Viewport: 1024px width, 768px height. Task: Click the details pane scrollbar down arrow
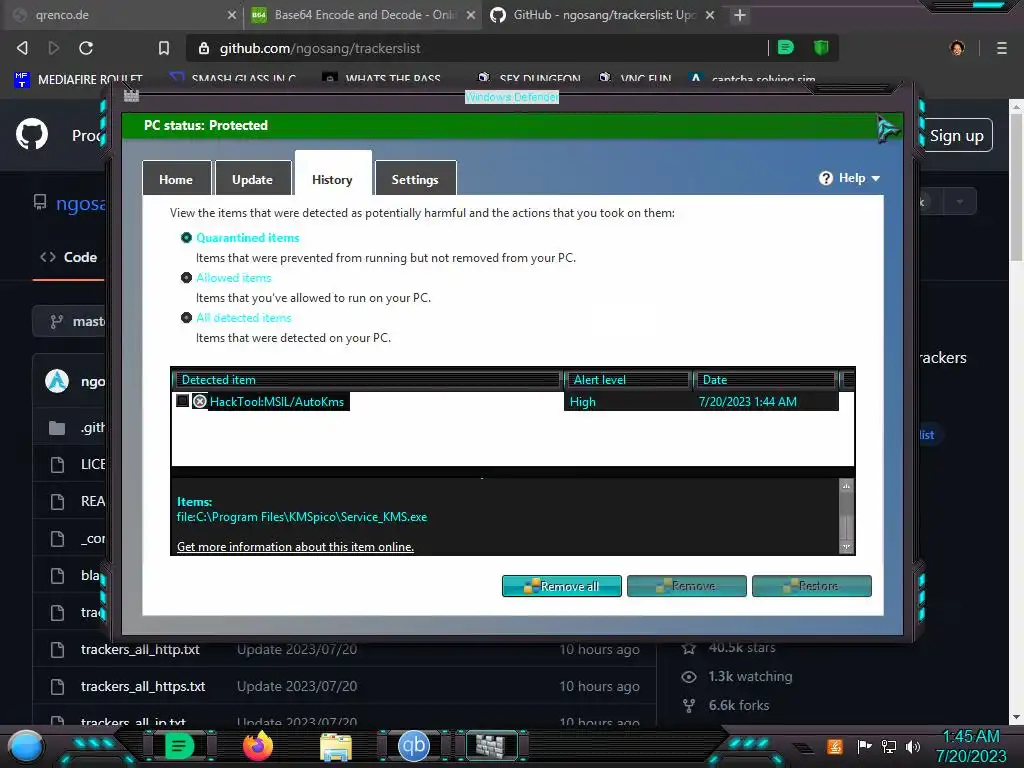coord(846,547)
